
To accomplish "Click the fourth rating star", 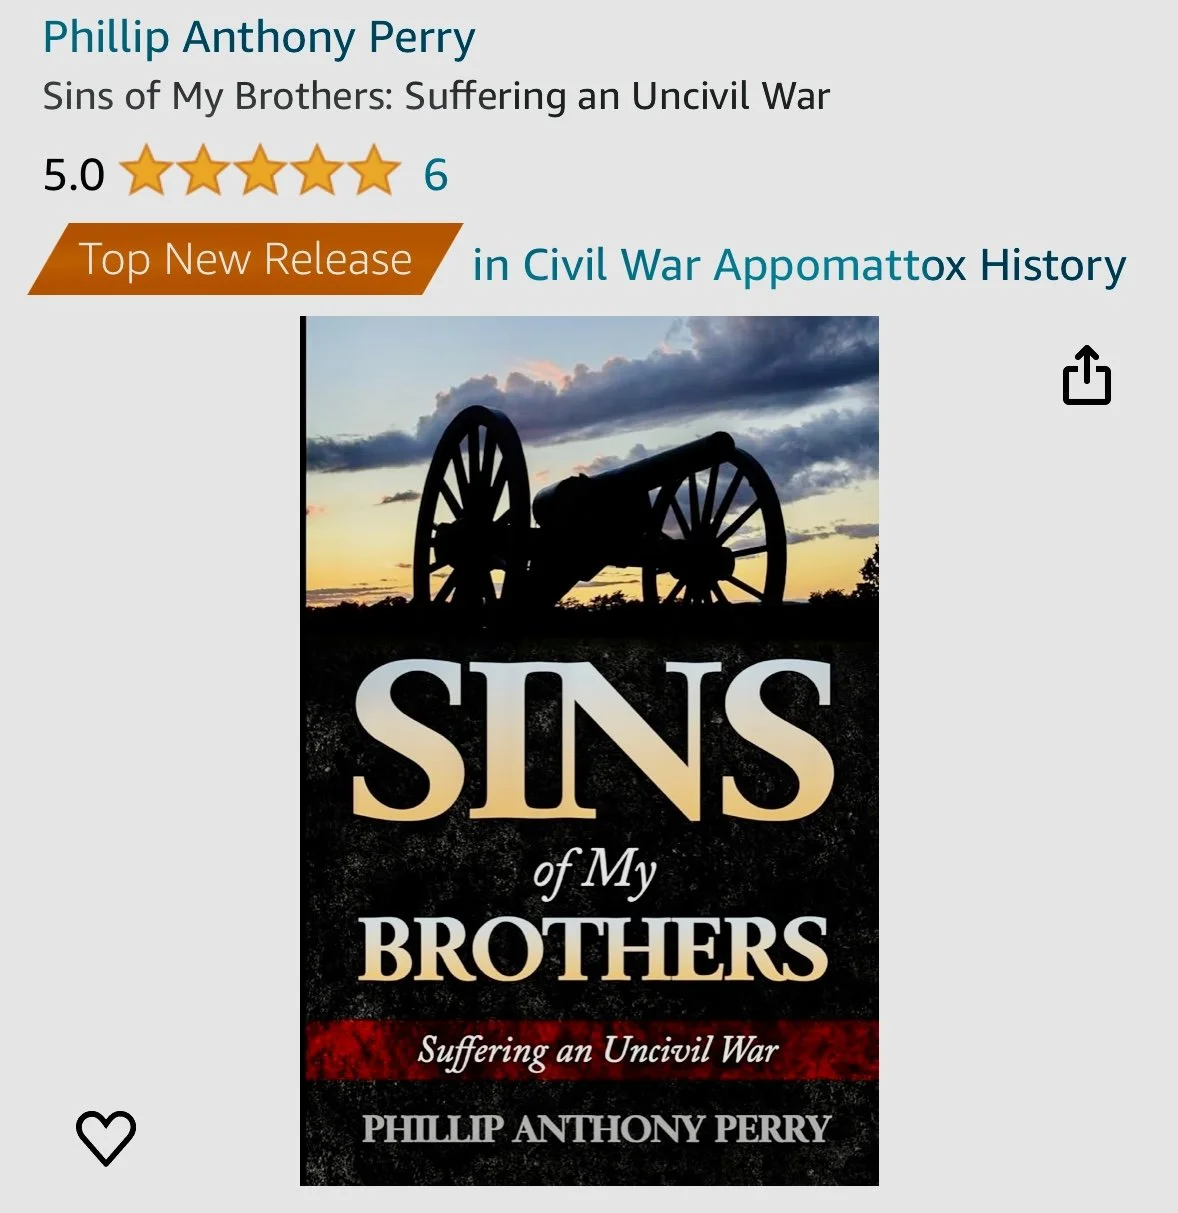I will pyautogui.click(x=317, y=171).
